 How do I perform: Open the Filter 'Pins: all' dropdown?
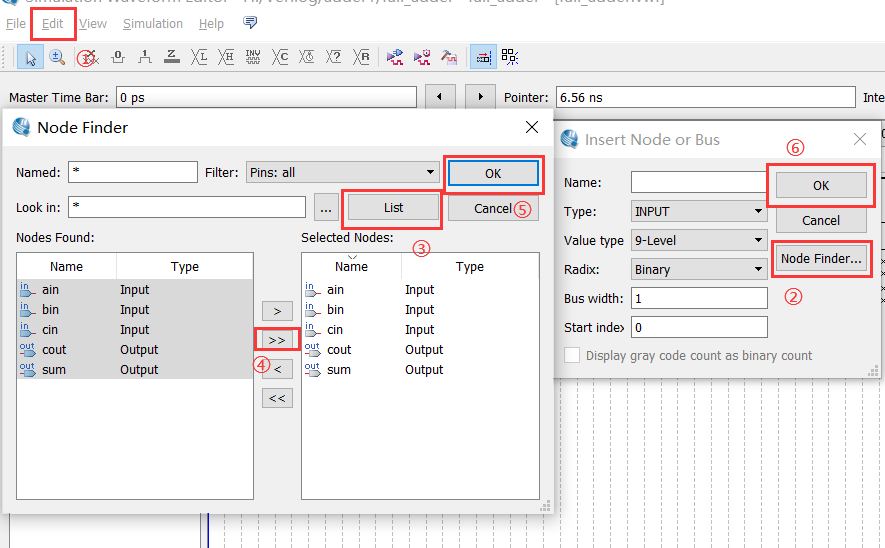[343, 172]
